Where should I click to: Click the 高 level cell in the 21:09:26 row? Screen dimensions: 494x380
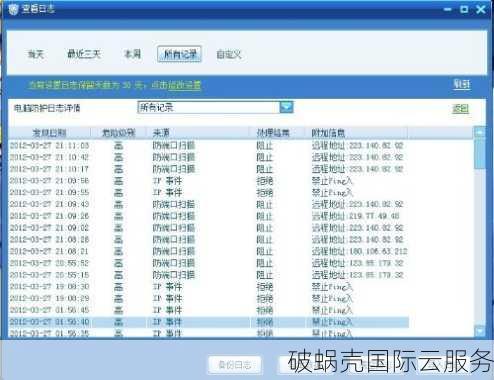(x=118, y=216)
